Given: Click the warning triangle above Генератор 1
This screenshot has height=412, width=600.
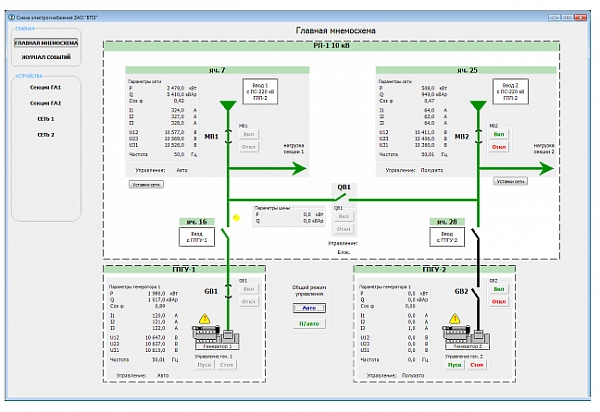Looking at the screenshot, I should point(206,319).
